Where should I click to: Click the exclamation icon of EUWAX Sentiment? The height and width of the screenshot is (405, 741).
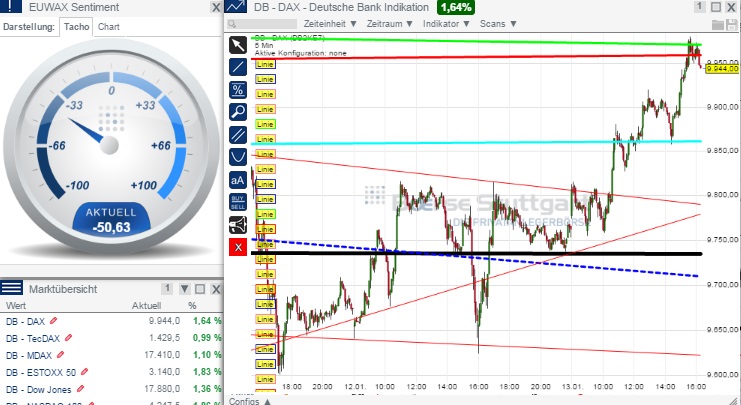click(10, 6)
